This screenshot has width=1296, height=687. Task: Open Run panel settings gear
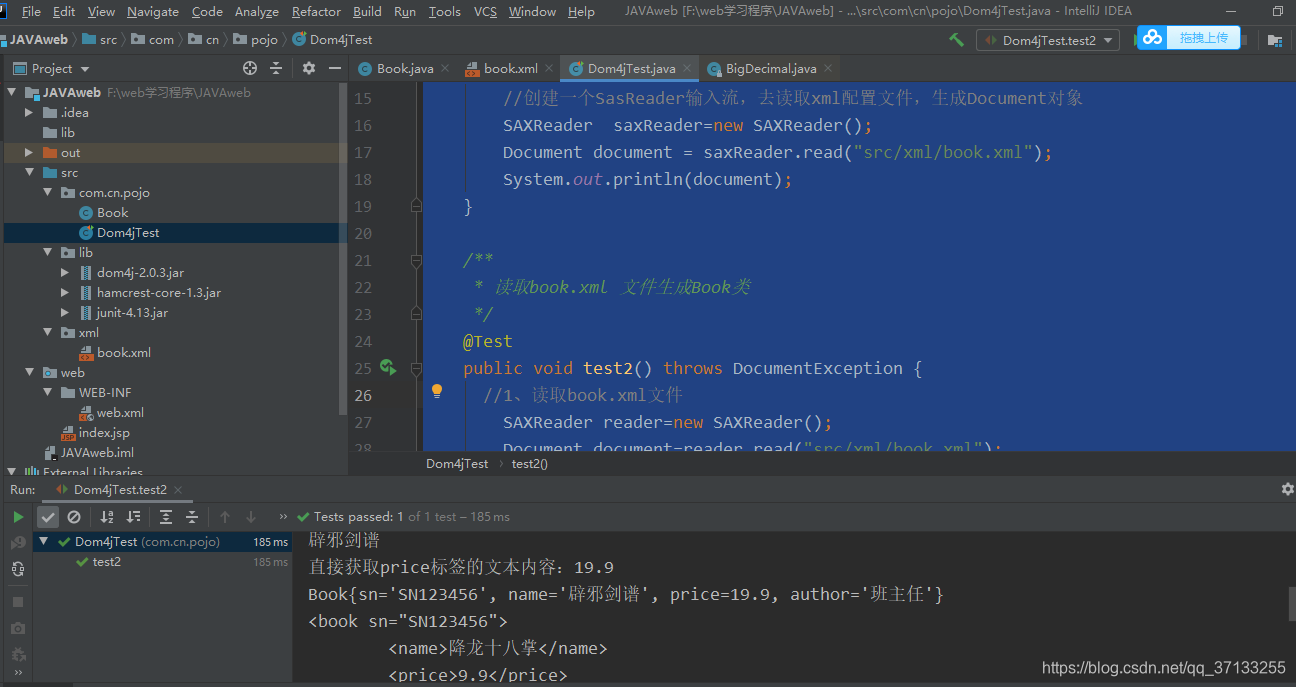coord(1287,489)
